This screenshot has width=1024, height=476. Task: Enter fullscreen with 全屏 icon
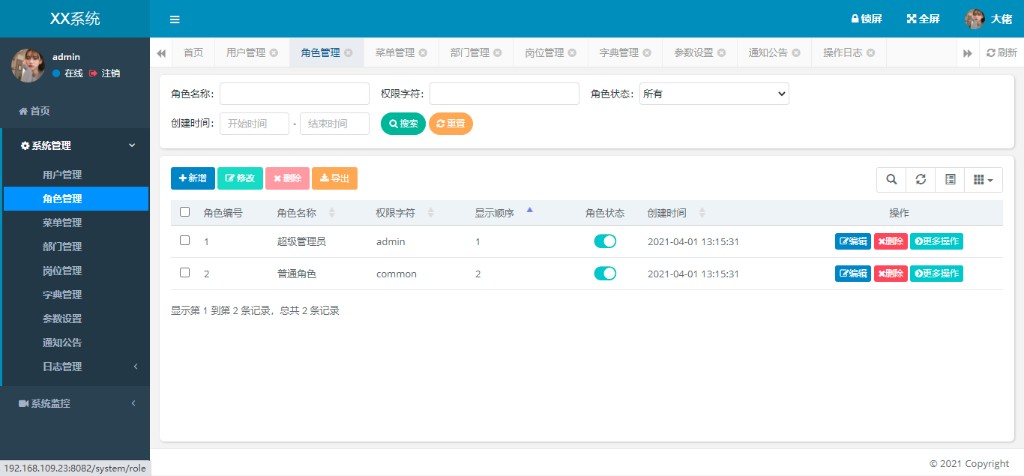[923, 19]
